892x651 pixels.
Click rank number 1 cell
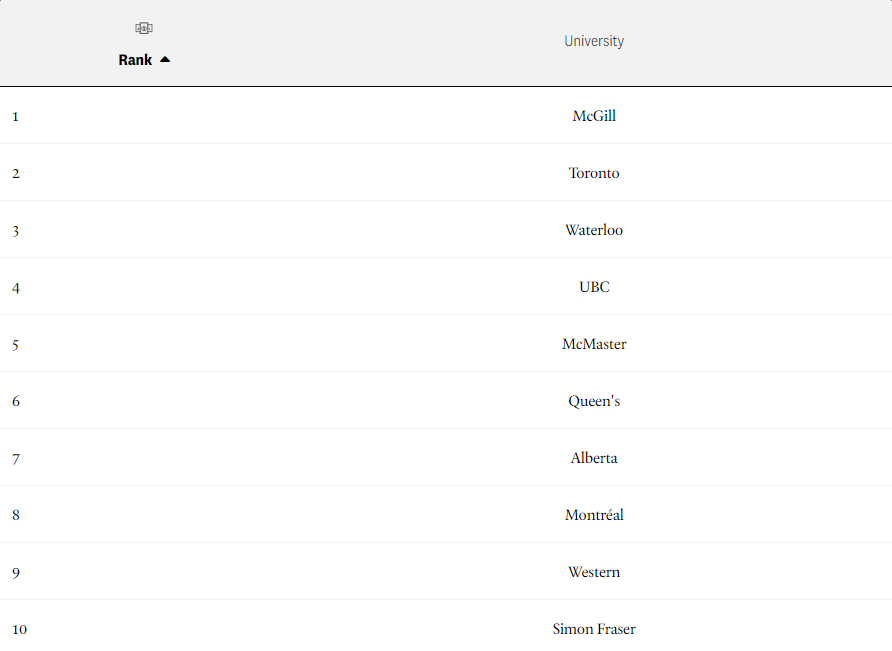coord(16,116)
